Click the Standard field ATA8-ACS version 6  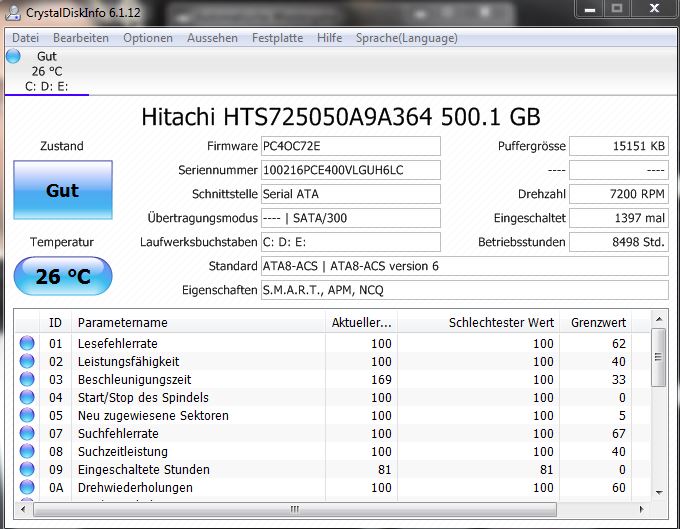(465, 266)
